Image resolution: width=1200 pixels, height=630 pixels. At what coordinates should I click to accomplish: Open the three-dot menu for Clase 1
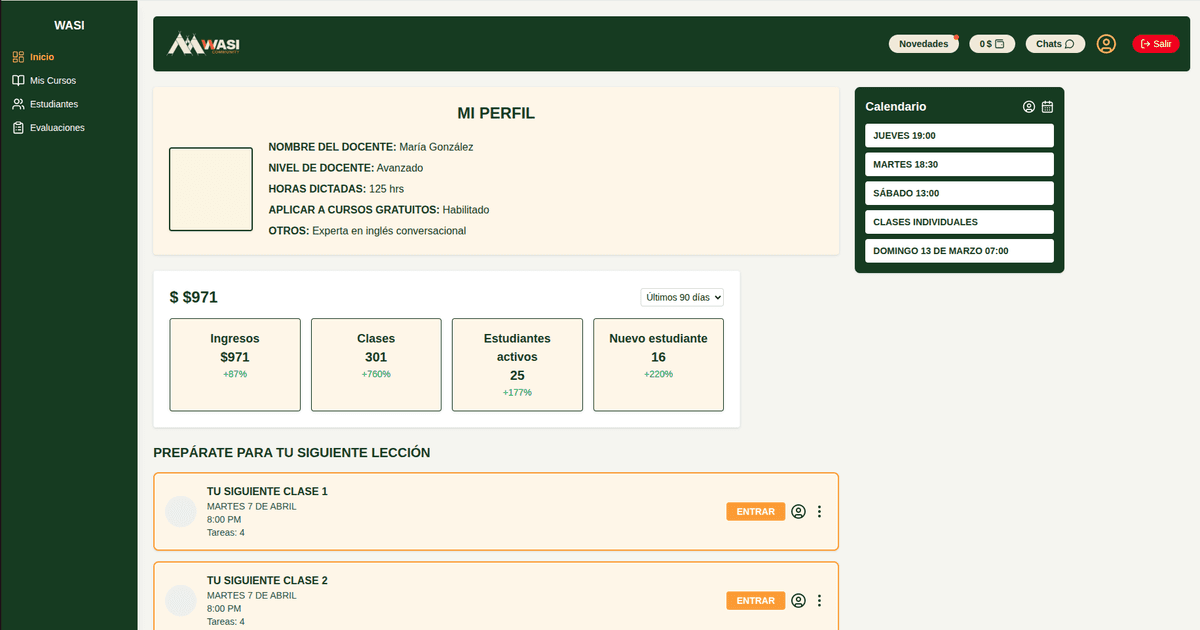pos(819,511)
